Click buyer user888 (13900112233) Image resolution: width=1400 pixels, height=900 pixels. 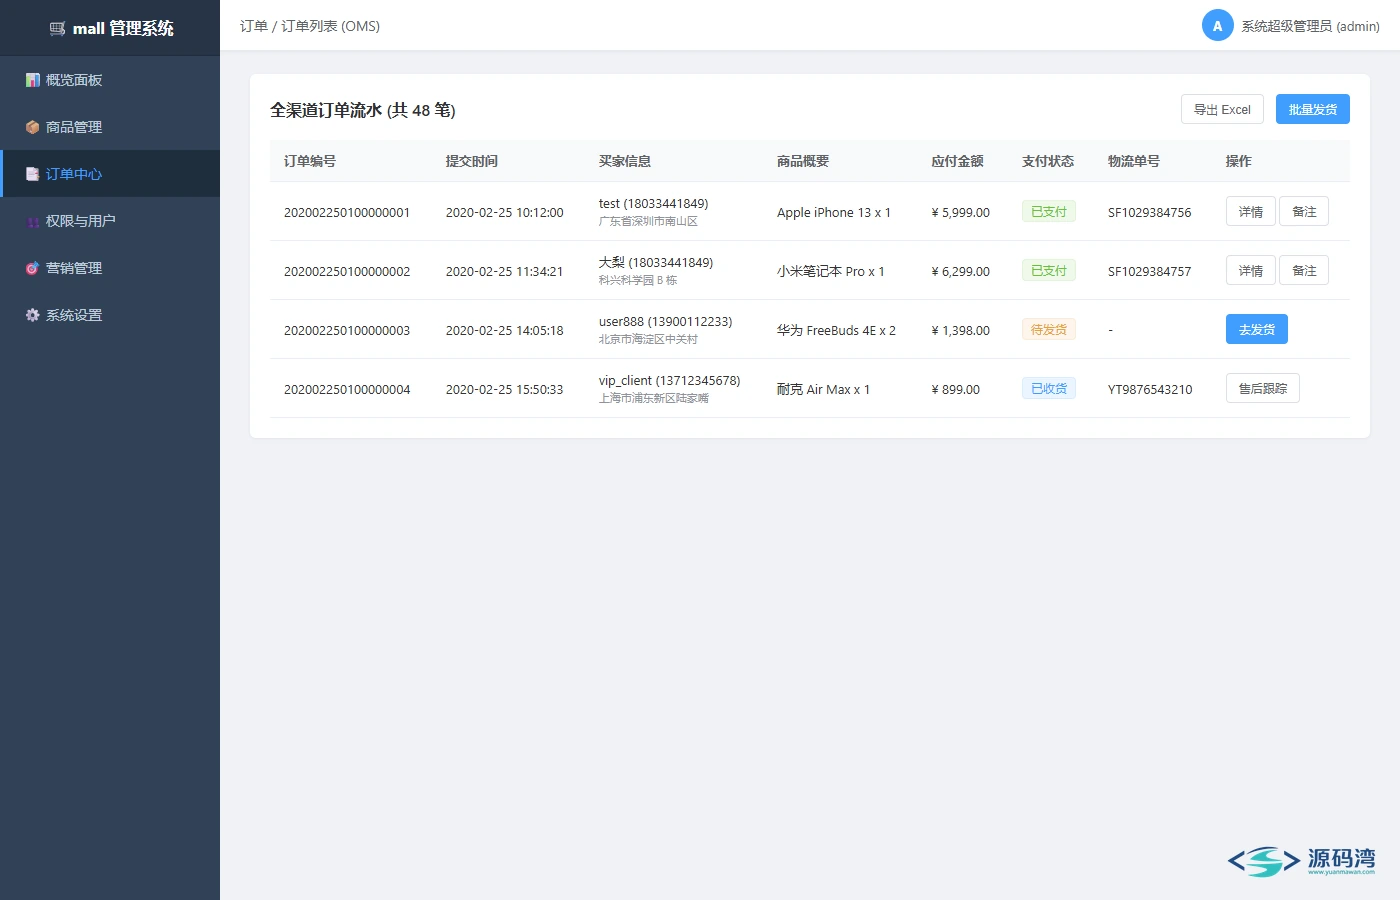[666, 321]
